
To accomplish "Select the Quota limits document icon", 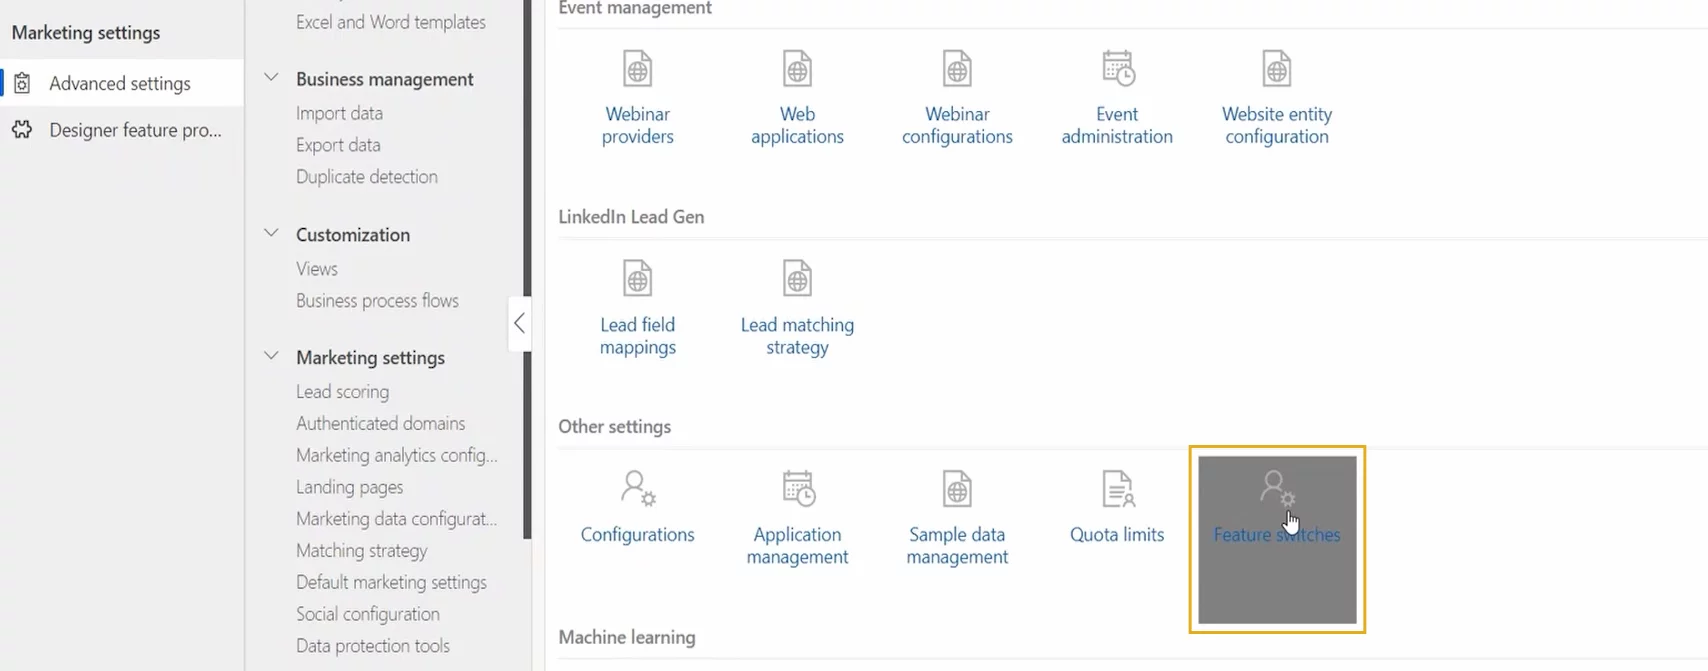I will (1118, 489).
